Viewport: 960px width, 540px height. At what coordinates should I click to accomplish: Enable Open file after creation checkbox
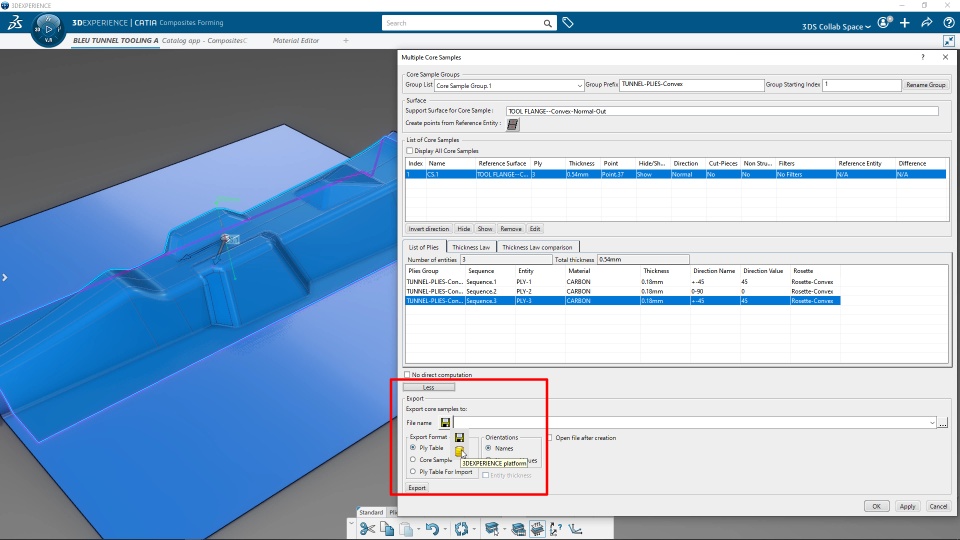coord(550,438)
